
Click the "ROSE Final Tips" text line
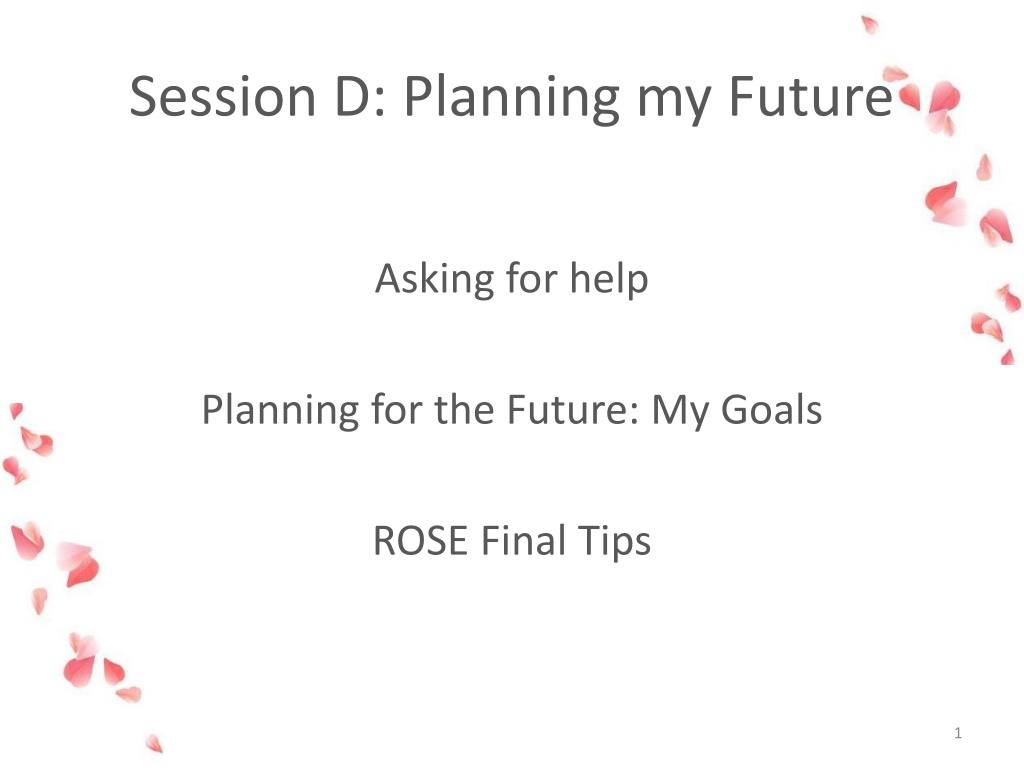click(x=511, y=541)
